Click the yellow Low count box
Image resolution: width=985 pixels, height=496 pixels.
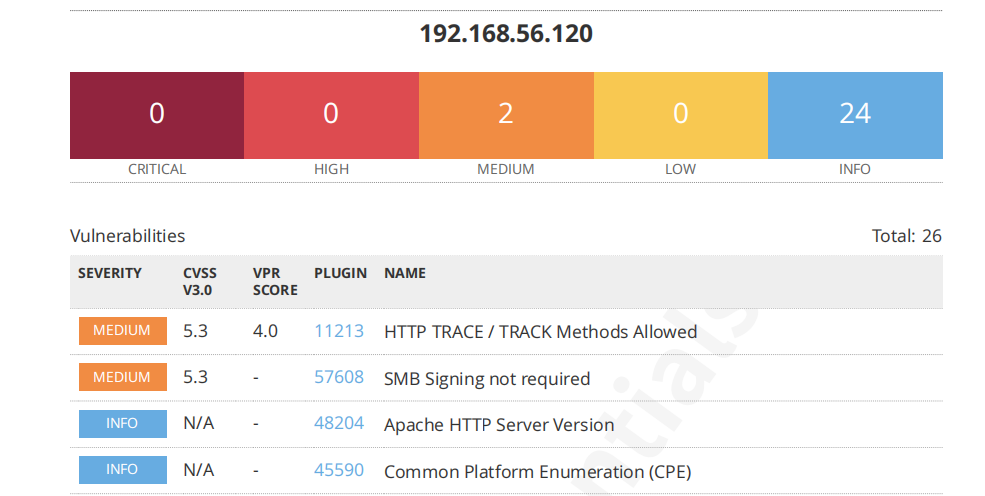(x=680, y=115)
